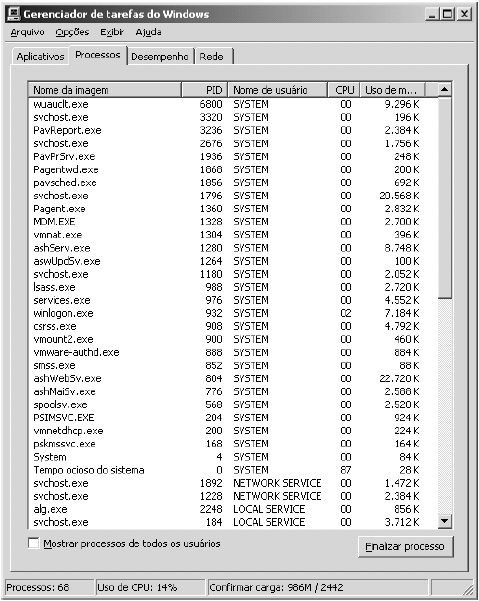Click the scrollbar up arrow

coord(445,90)
